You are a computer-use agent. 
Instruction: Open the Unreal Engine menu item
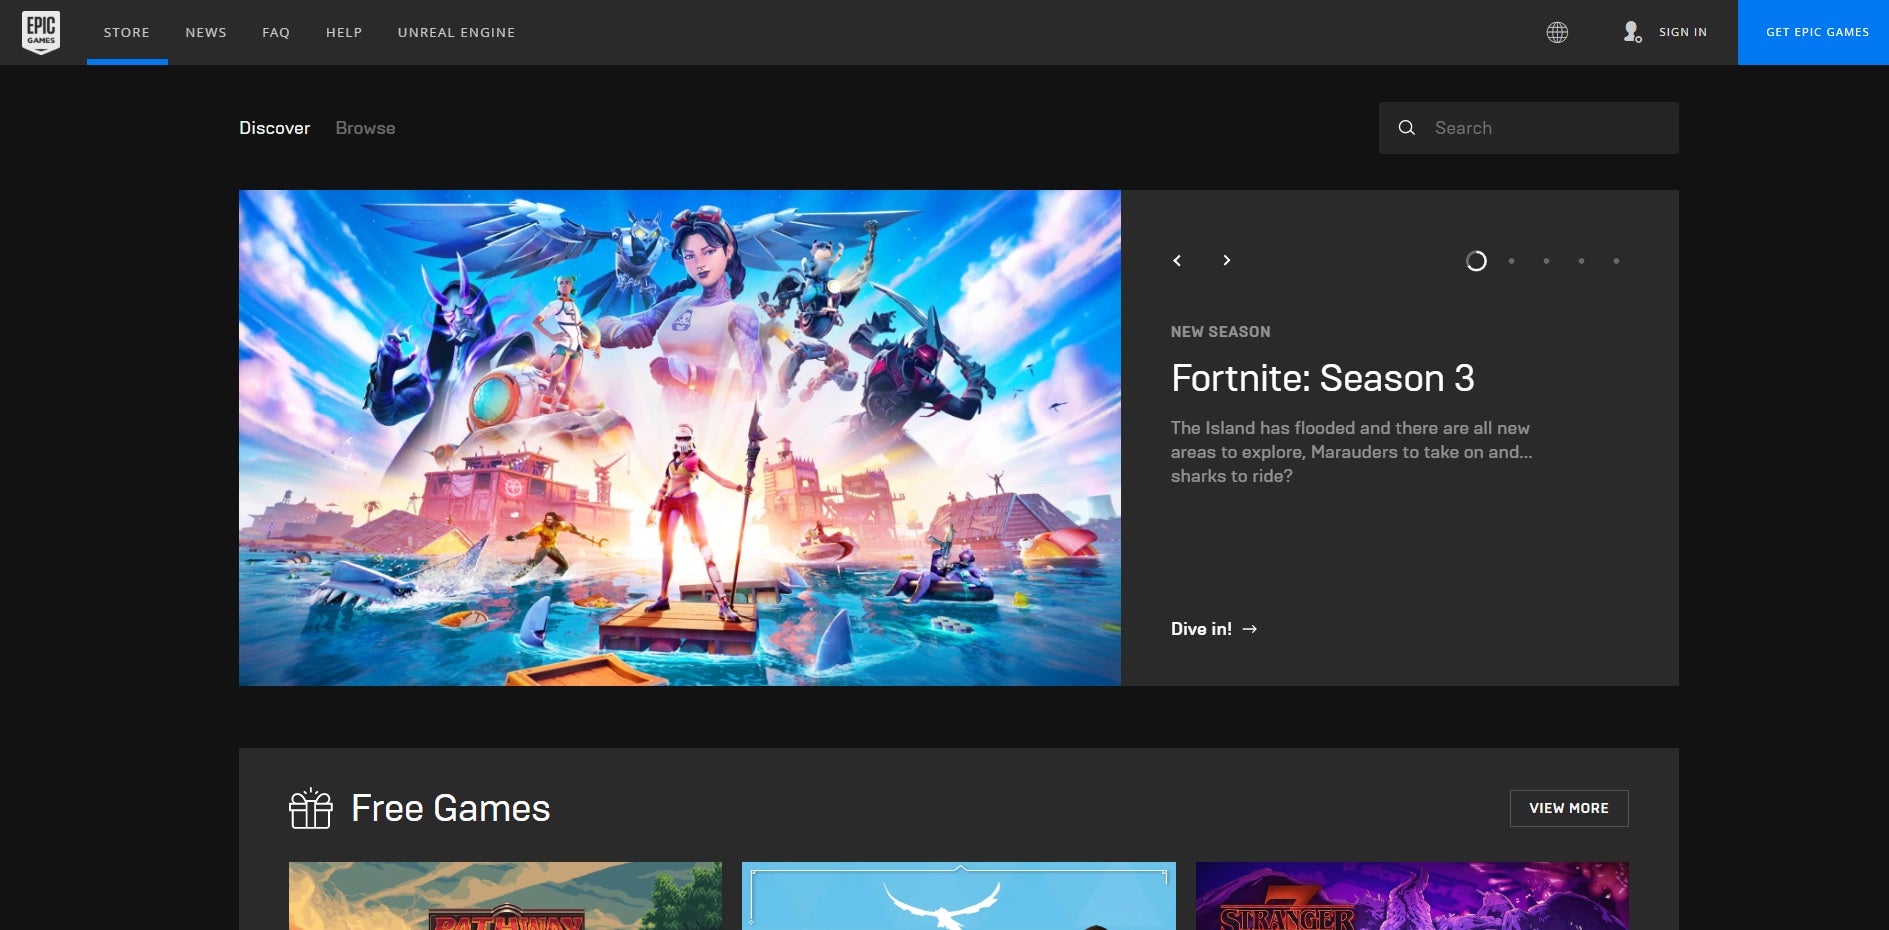[457, 33]
